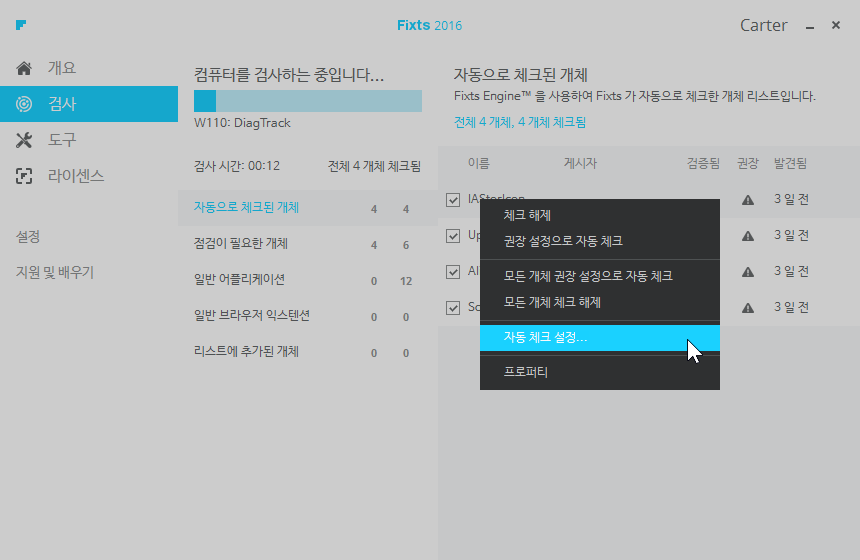Click the Fixts logo icon

21,25
